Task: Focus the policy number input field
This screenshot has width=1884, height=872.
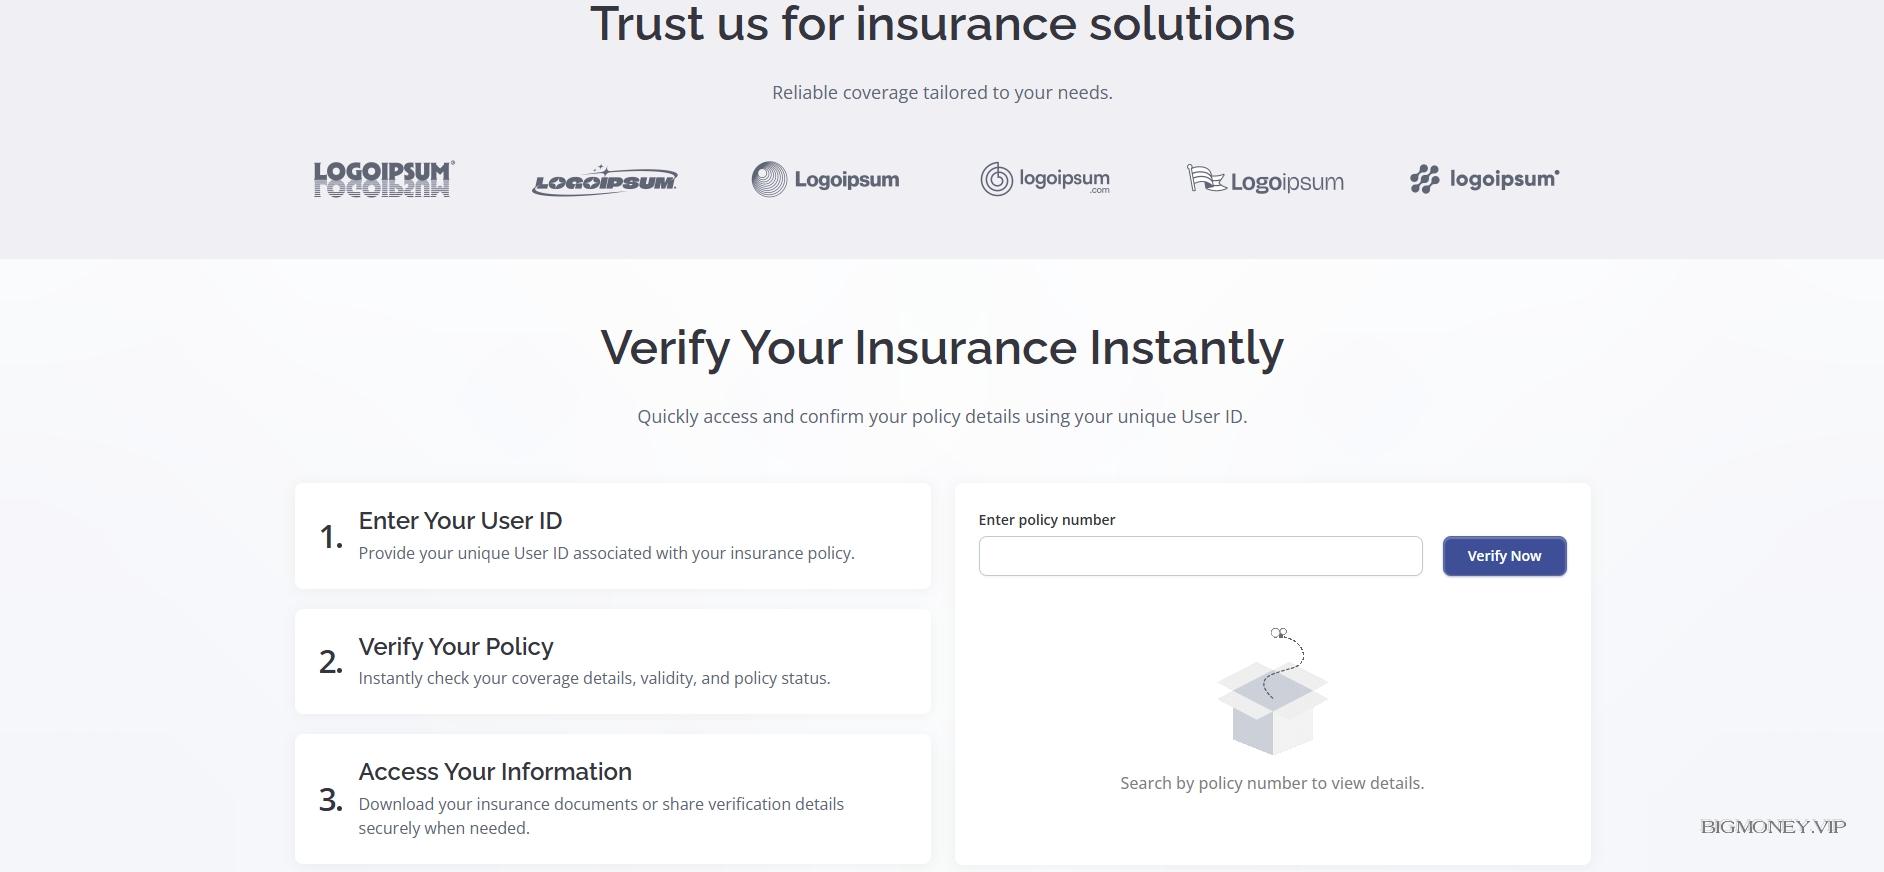Action: pos(1200,556)
